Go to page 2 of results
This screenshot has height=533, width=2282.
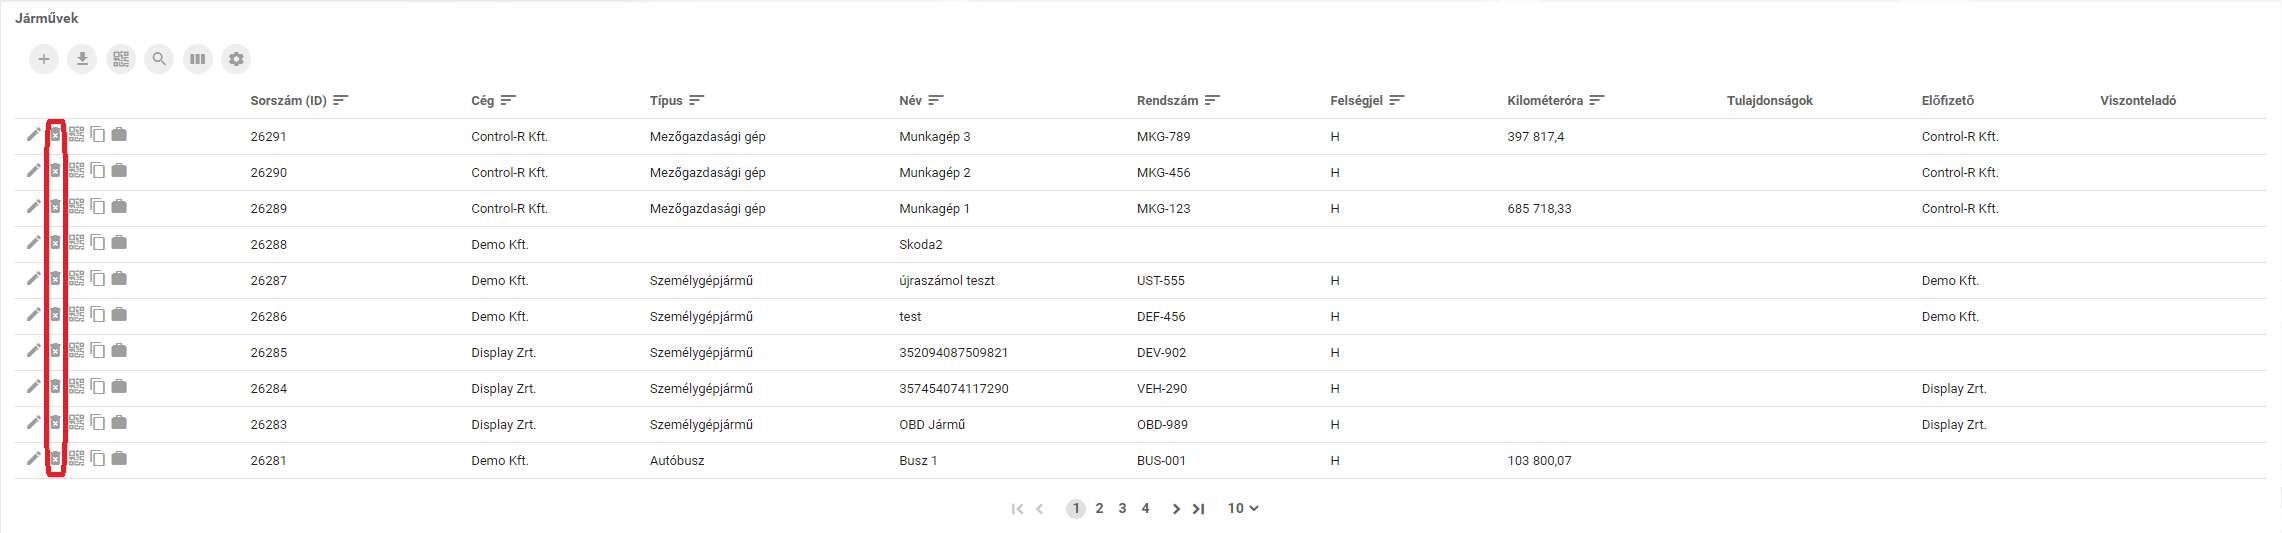(x=1099, y=509)
